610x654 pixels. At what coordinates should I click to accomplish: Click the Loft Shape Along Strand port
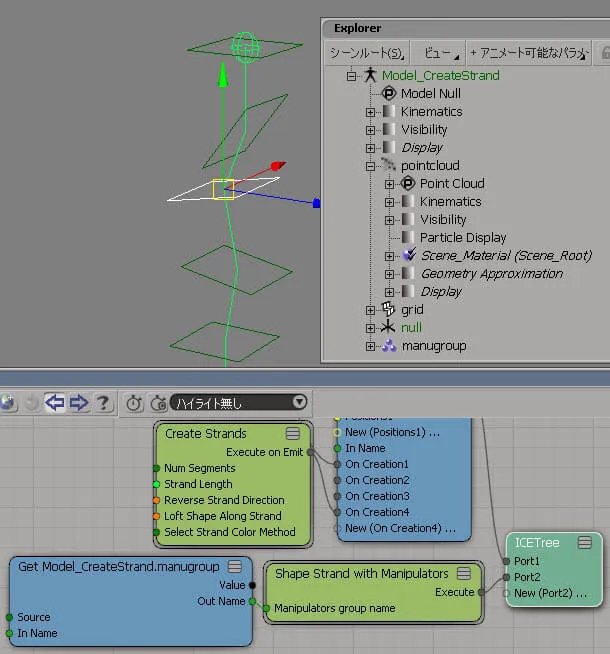coord(156,516)
